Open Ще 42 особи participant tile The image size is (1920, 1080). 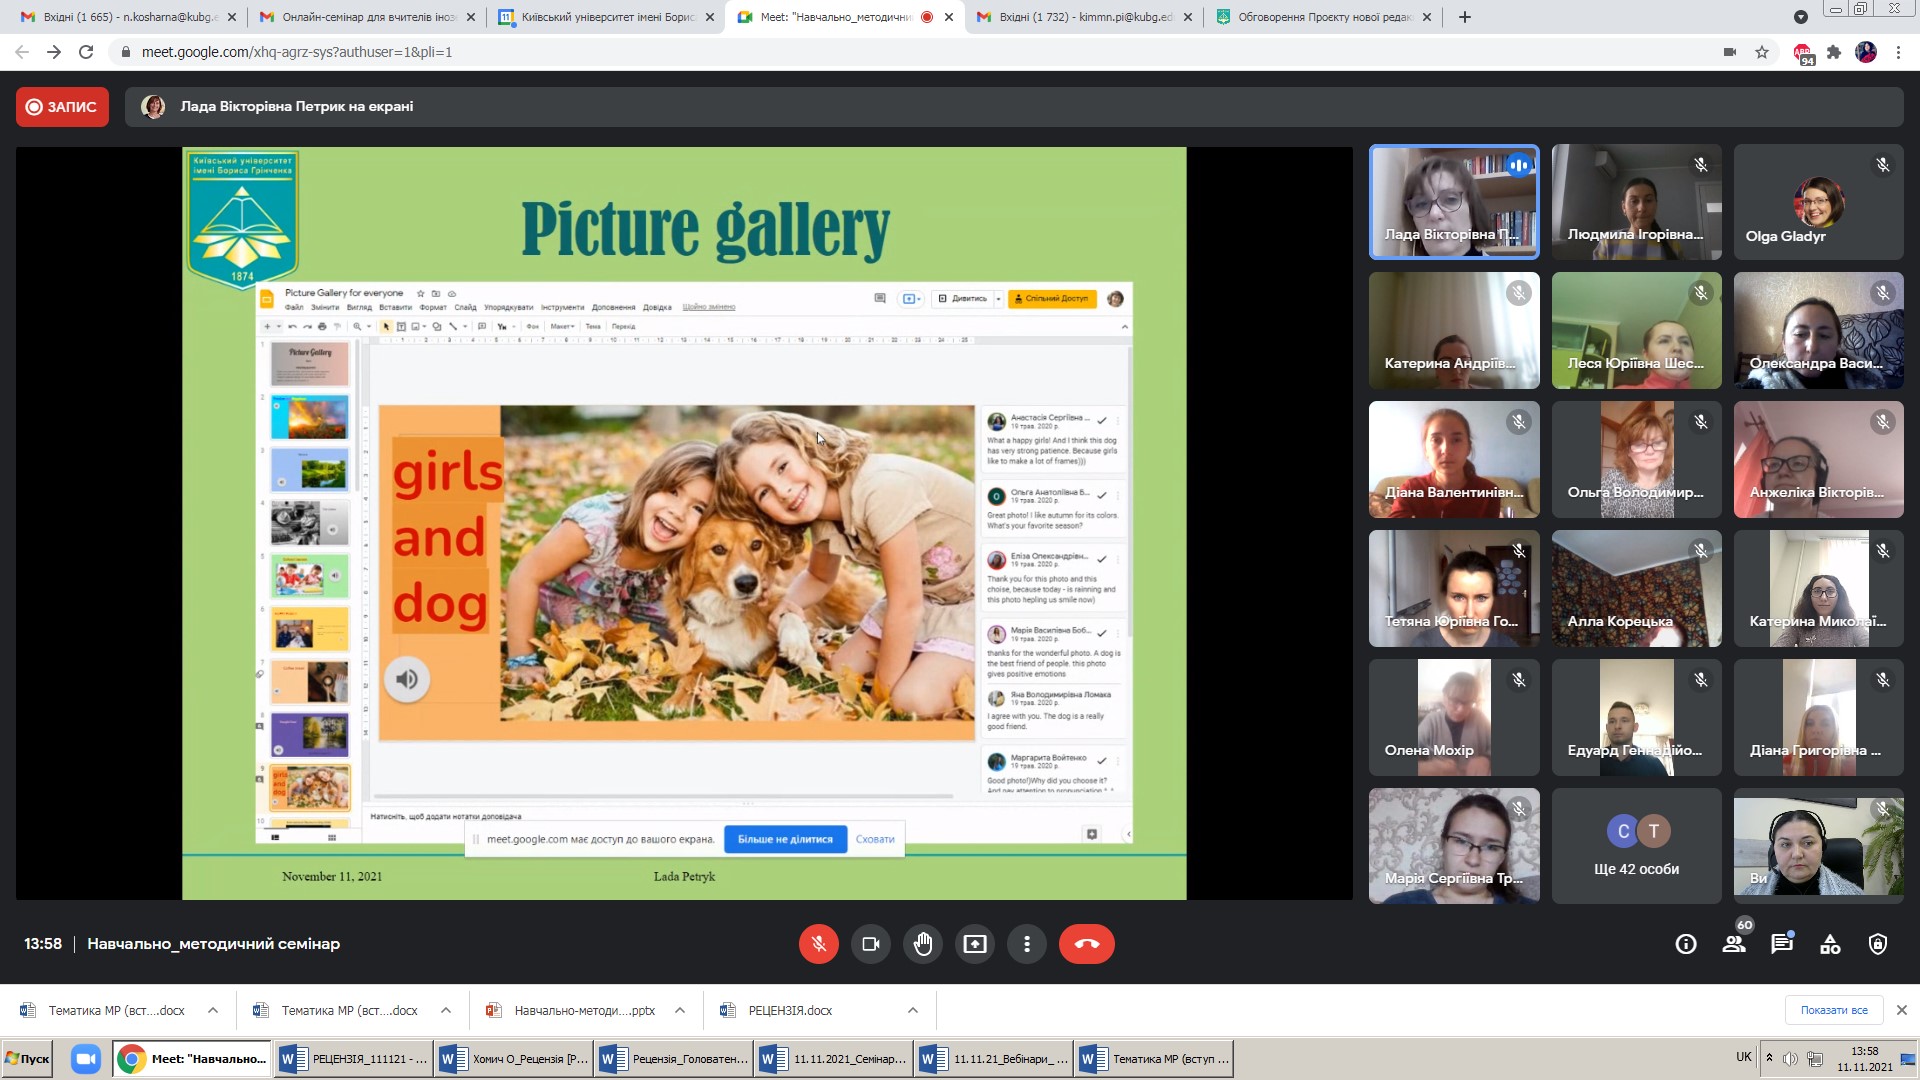tap(1636, 846)
